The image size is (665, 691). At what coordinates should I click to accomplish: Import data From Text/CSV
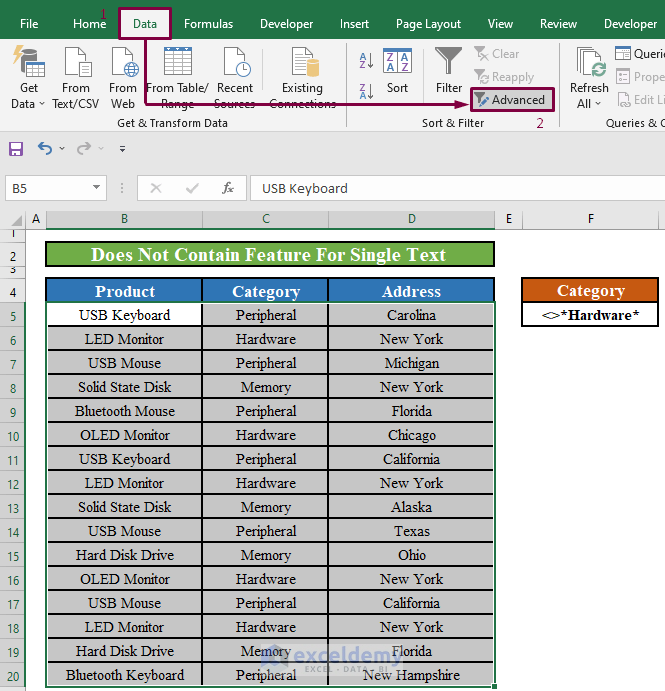pos(75,78)
